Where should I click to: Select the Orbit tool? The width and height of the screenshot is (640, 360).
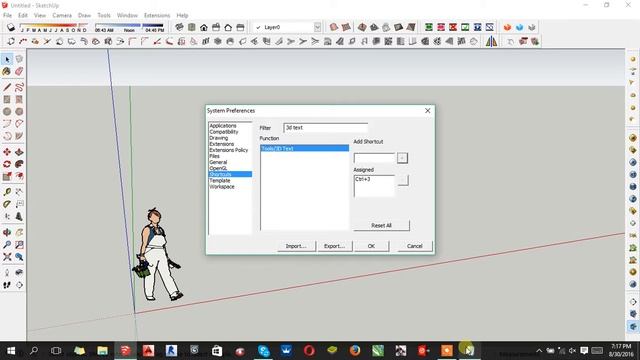[7, 233]
